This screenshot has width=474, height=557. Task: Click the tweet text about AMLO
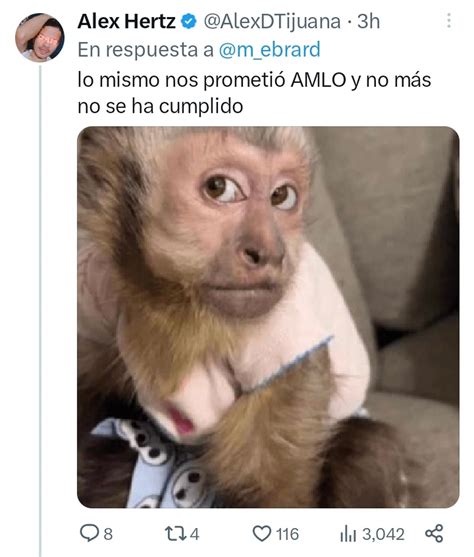254,93
